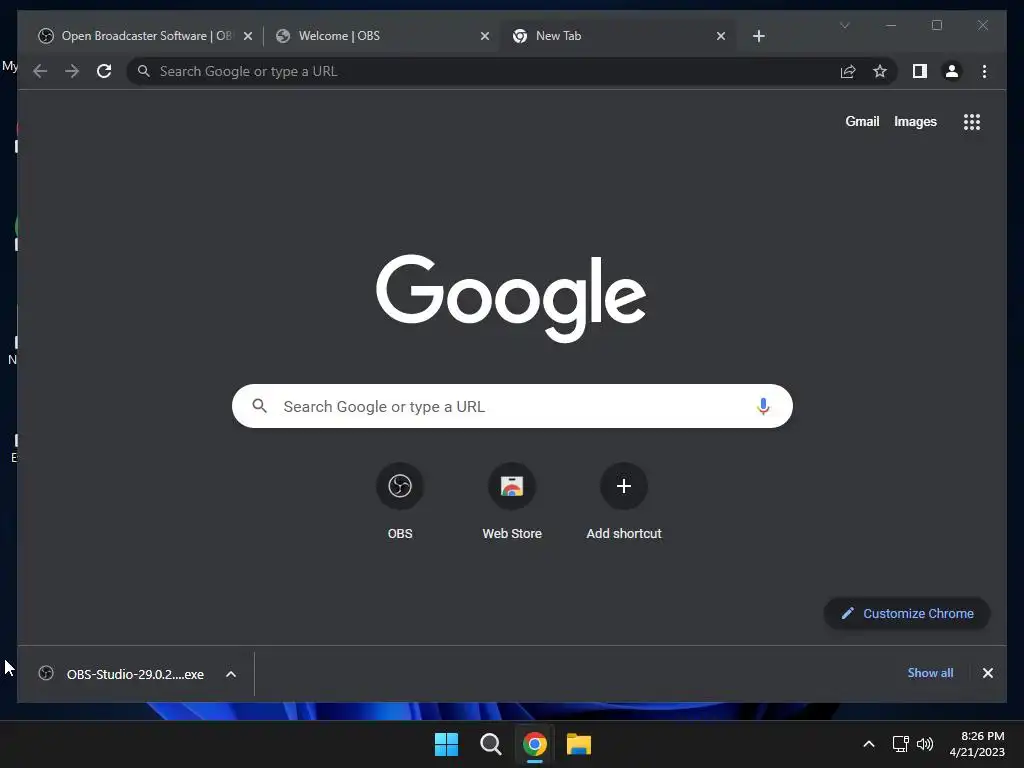Close the Open Broadcaster Software tab
The image size is (1024, 768).
click(x=248, y=36)
